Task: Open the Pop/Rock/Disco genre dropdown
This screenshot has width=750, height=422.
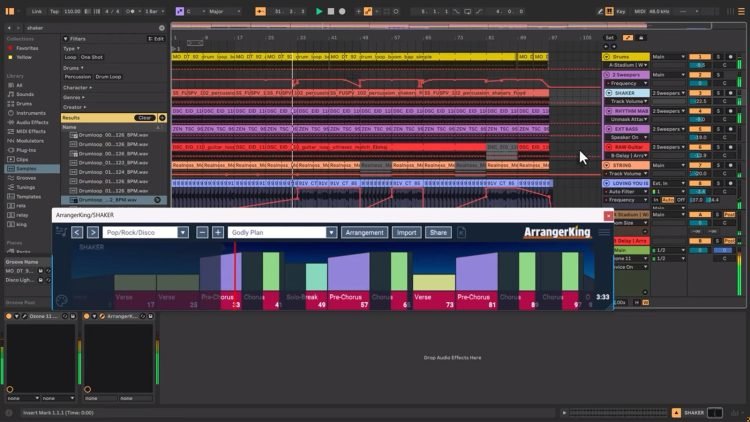Action: 147,233
